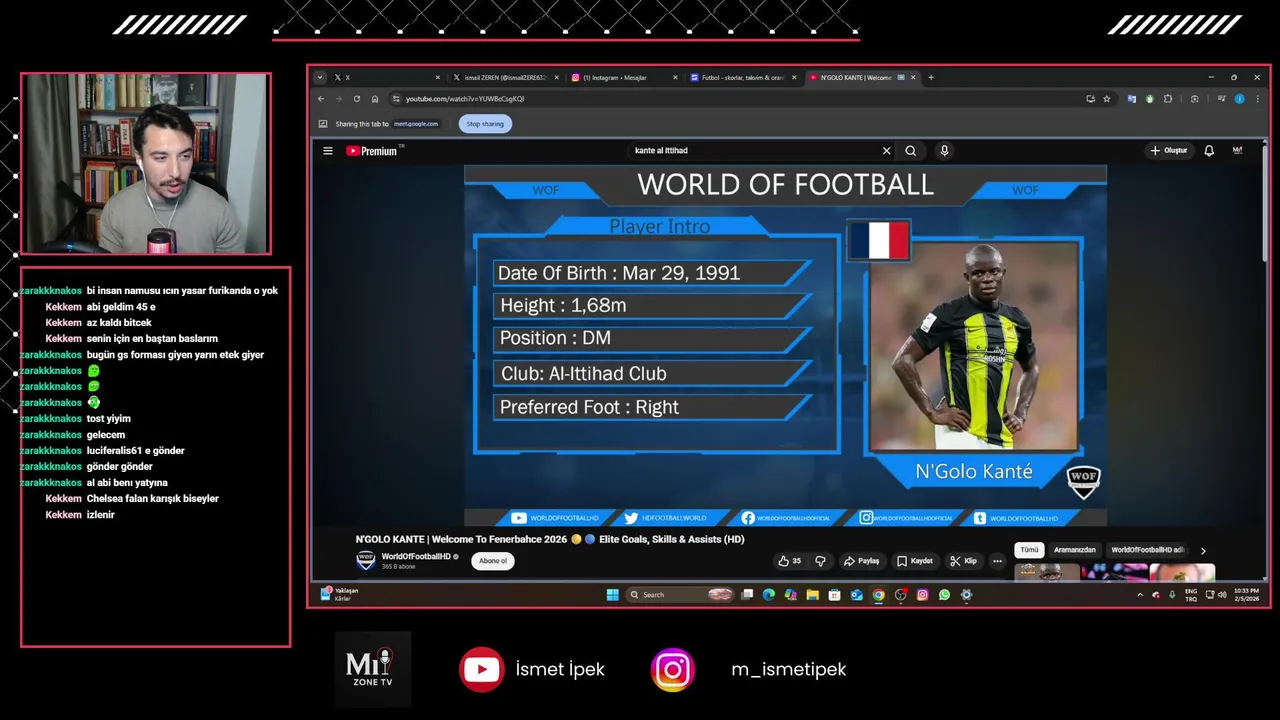Viewport: 1280px width, 720px height.
Task: Show hidden system tray icons
Action: (1139, 595)
